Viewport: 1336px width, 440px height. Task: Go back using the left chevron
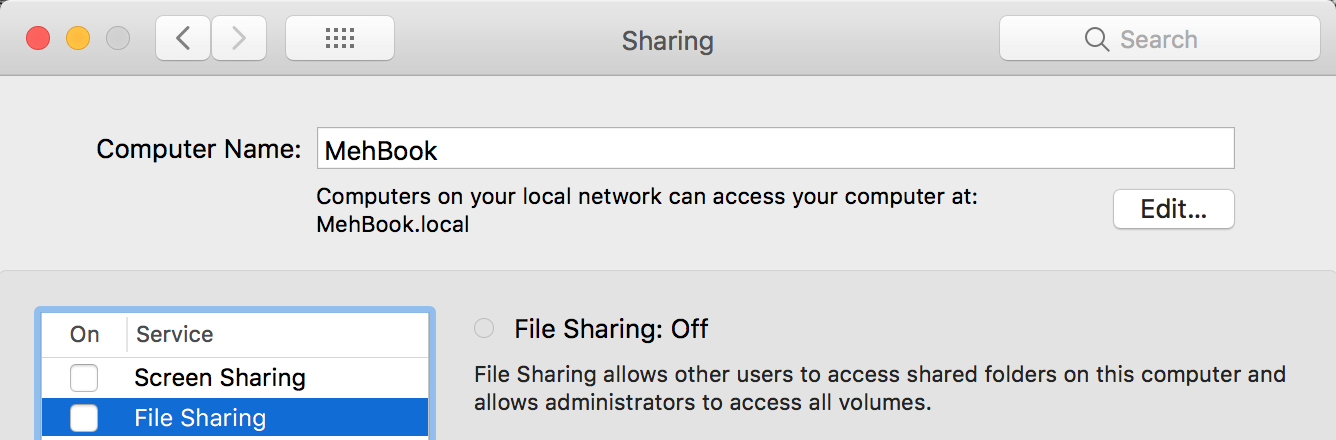(x=183, y=39)
